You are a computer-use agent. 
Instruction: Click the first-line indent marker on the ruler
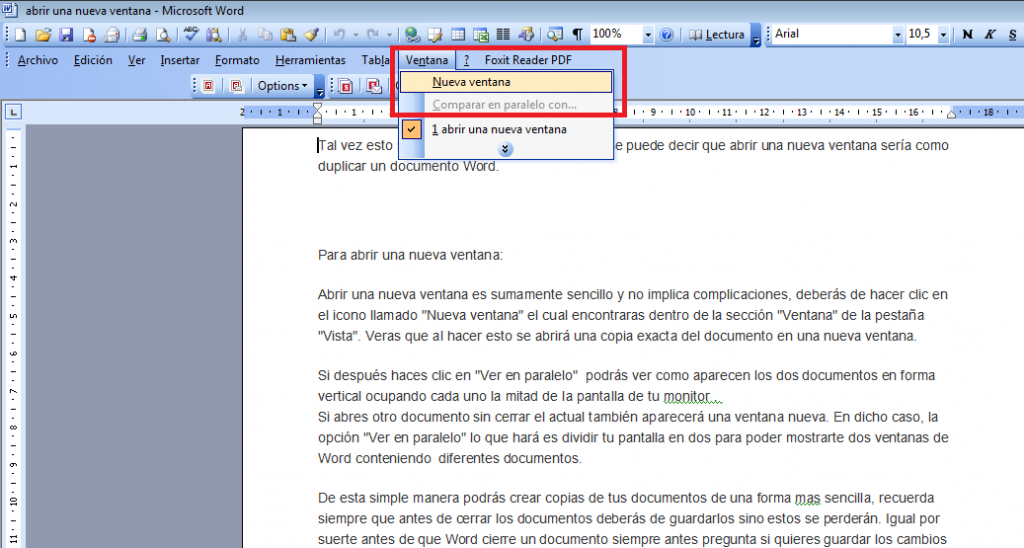tap(317, 108)
